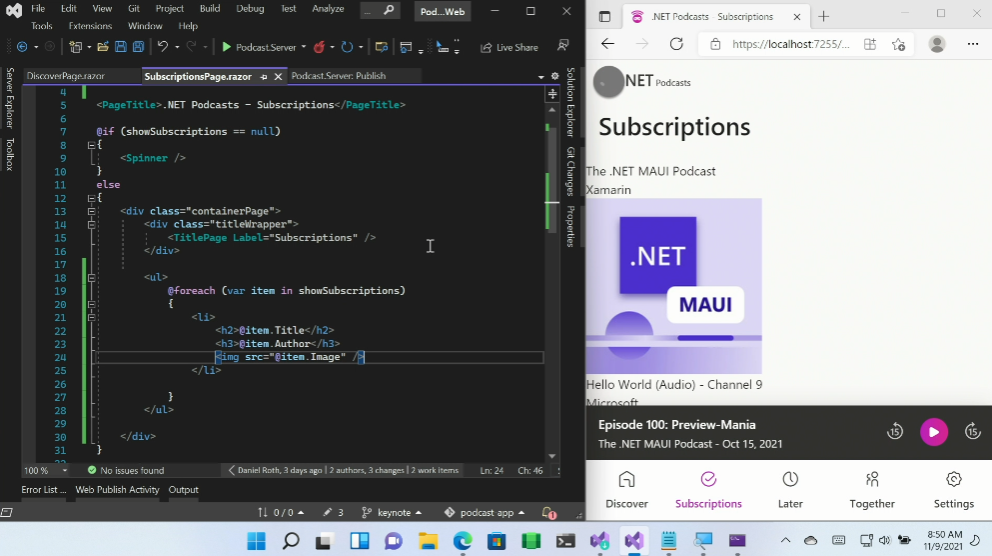
Task: Click the editor vertical scrollbar
Action: (x=552, y=285)
